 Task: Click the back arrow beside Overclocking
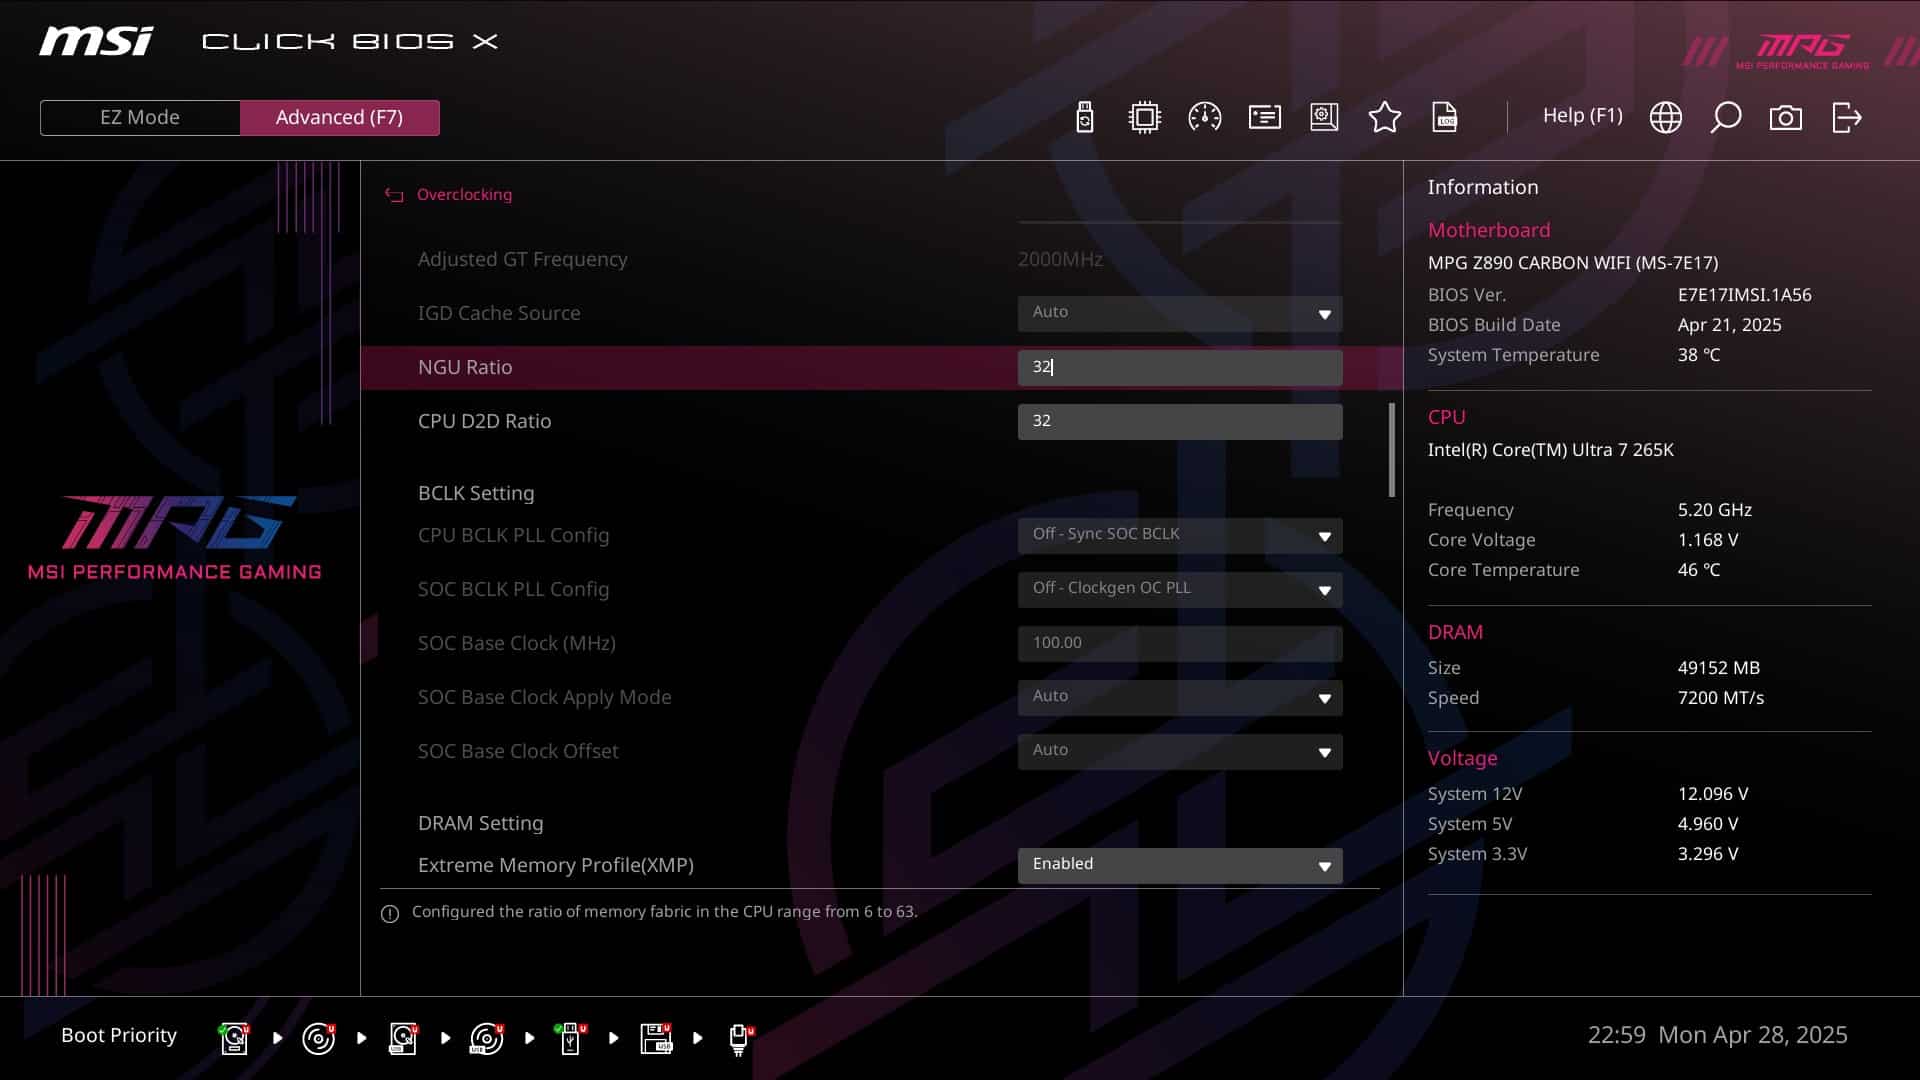394,195
